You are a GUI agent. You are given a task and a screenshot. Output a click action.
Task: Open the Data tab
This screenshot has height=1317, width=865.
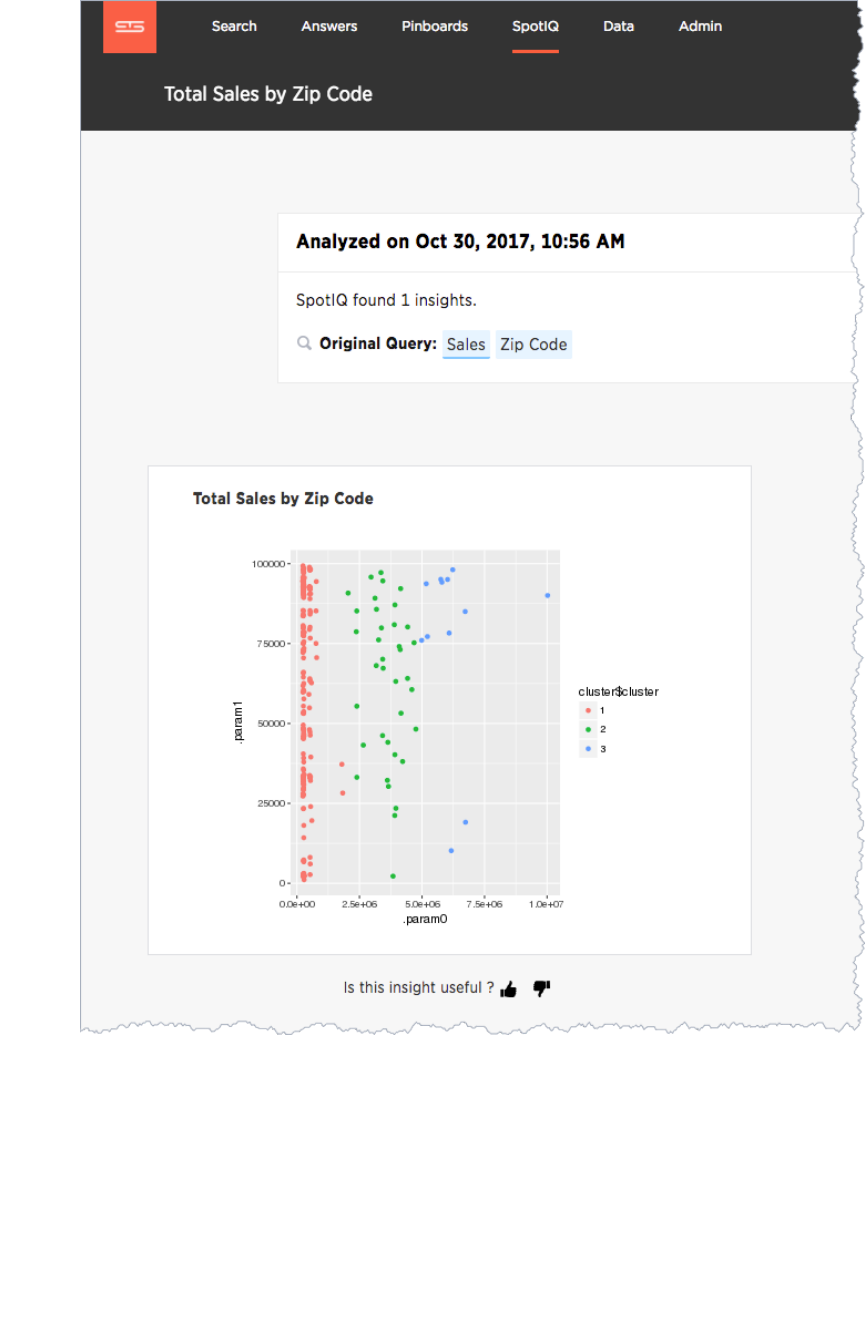(x=619, y=26)
